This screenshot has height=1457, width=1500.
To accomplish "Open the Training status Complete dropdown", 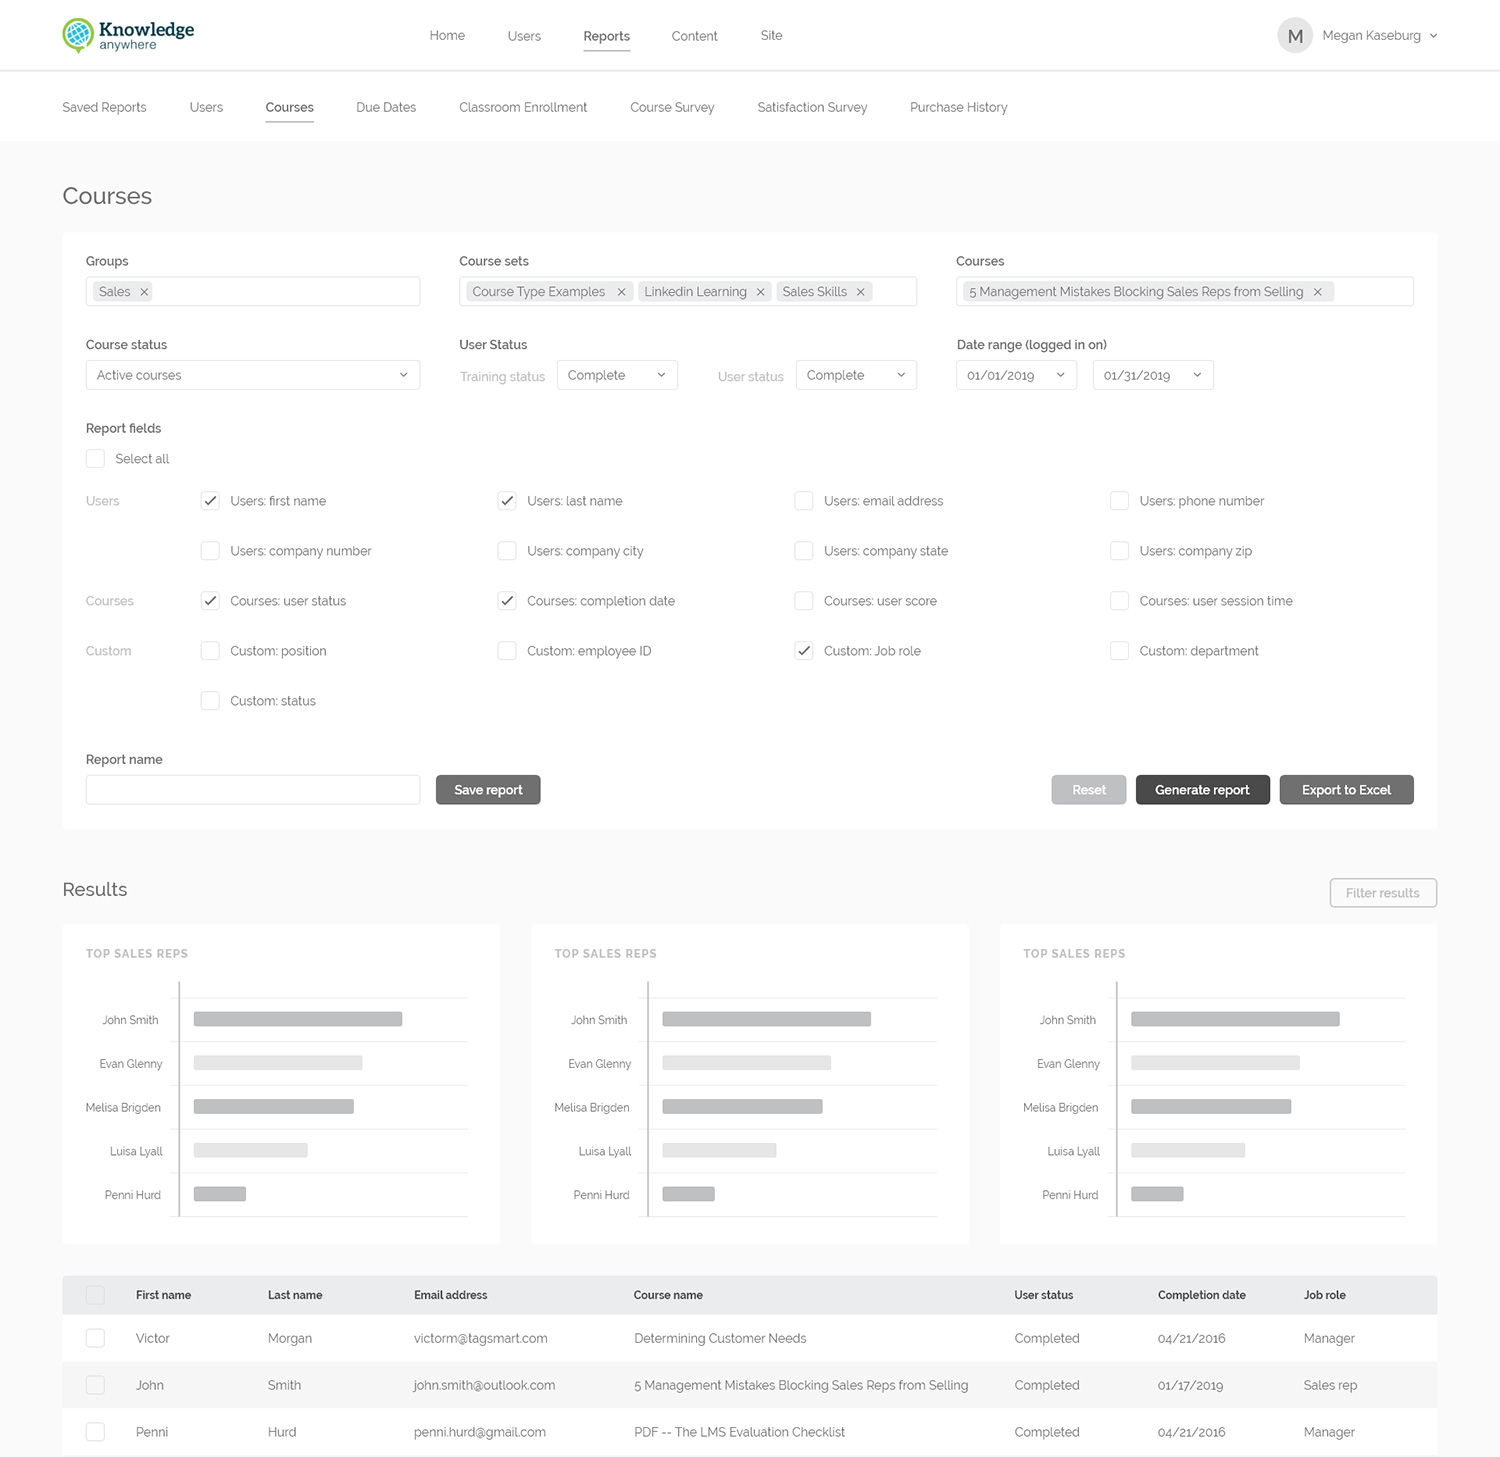I will (x=616, y=374).
